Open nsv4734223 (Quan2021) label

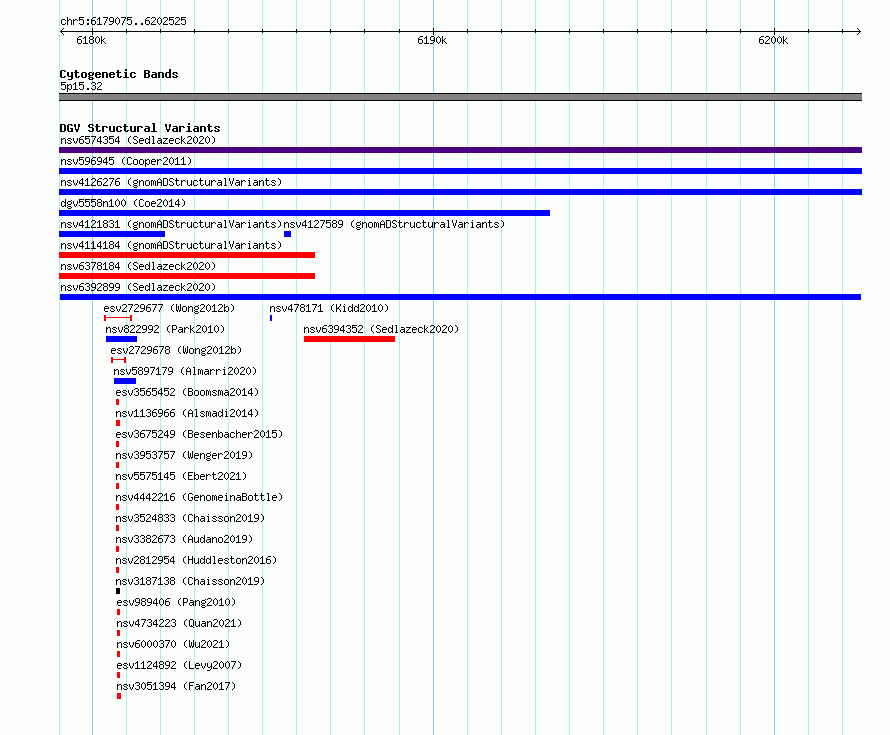(179, 623)
